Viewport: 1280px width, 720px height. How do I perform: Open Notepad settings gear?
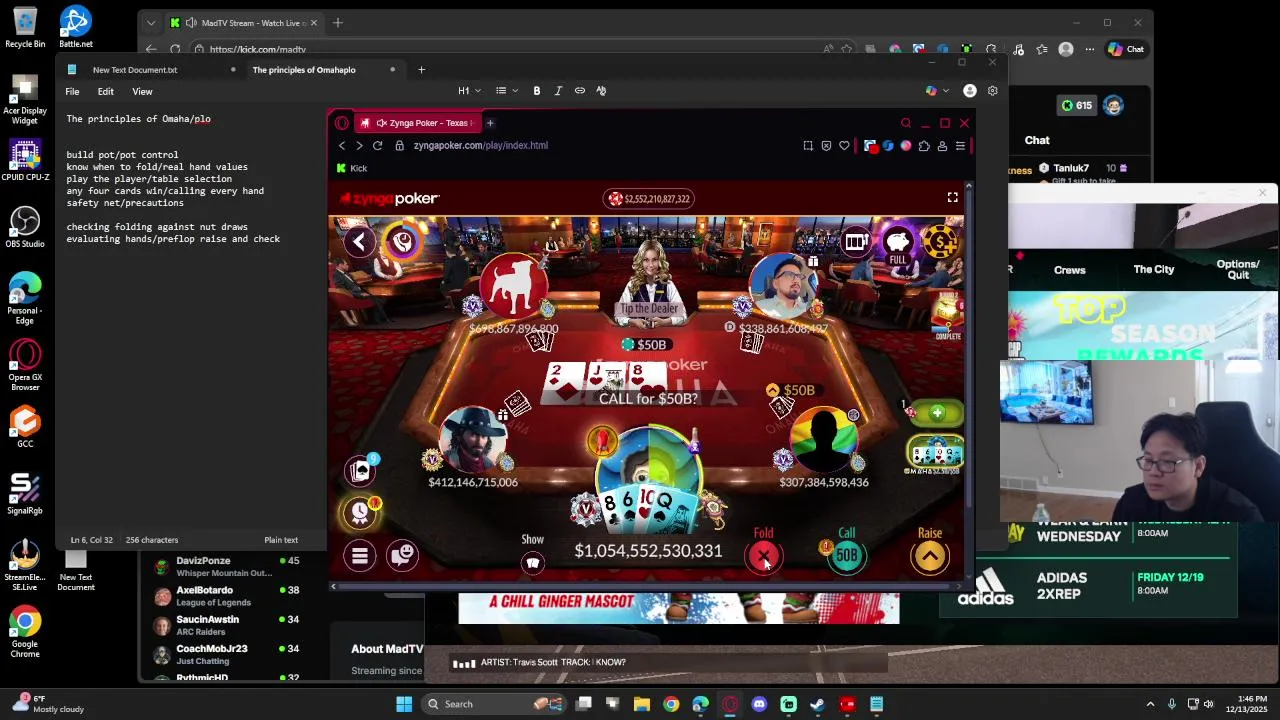[992, 91]
